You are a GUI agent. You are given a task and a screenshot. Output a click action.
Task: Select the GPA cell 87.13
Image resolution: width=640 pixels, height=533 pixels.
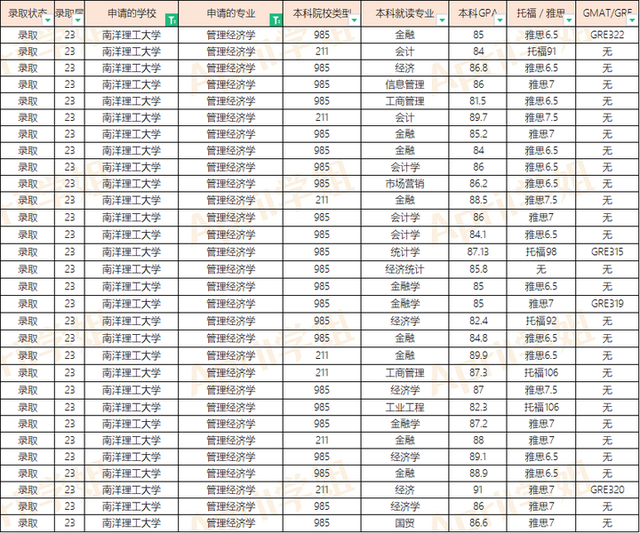click(478, 252)
